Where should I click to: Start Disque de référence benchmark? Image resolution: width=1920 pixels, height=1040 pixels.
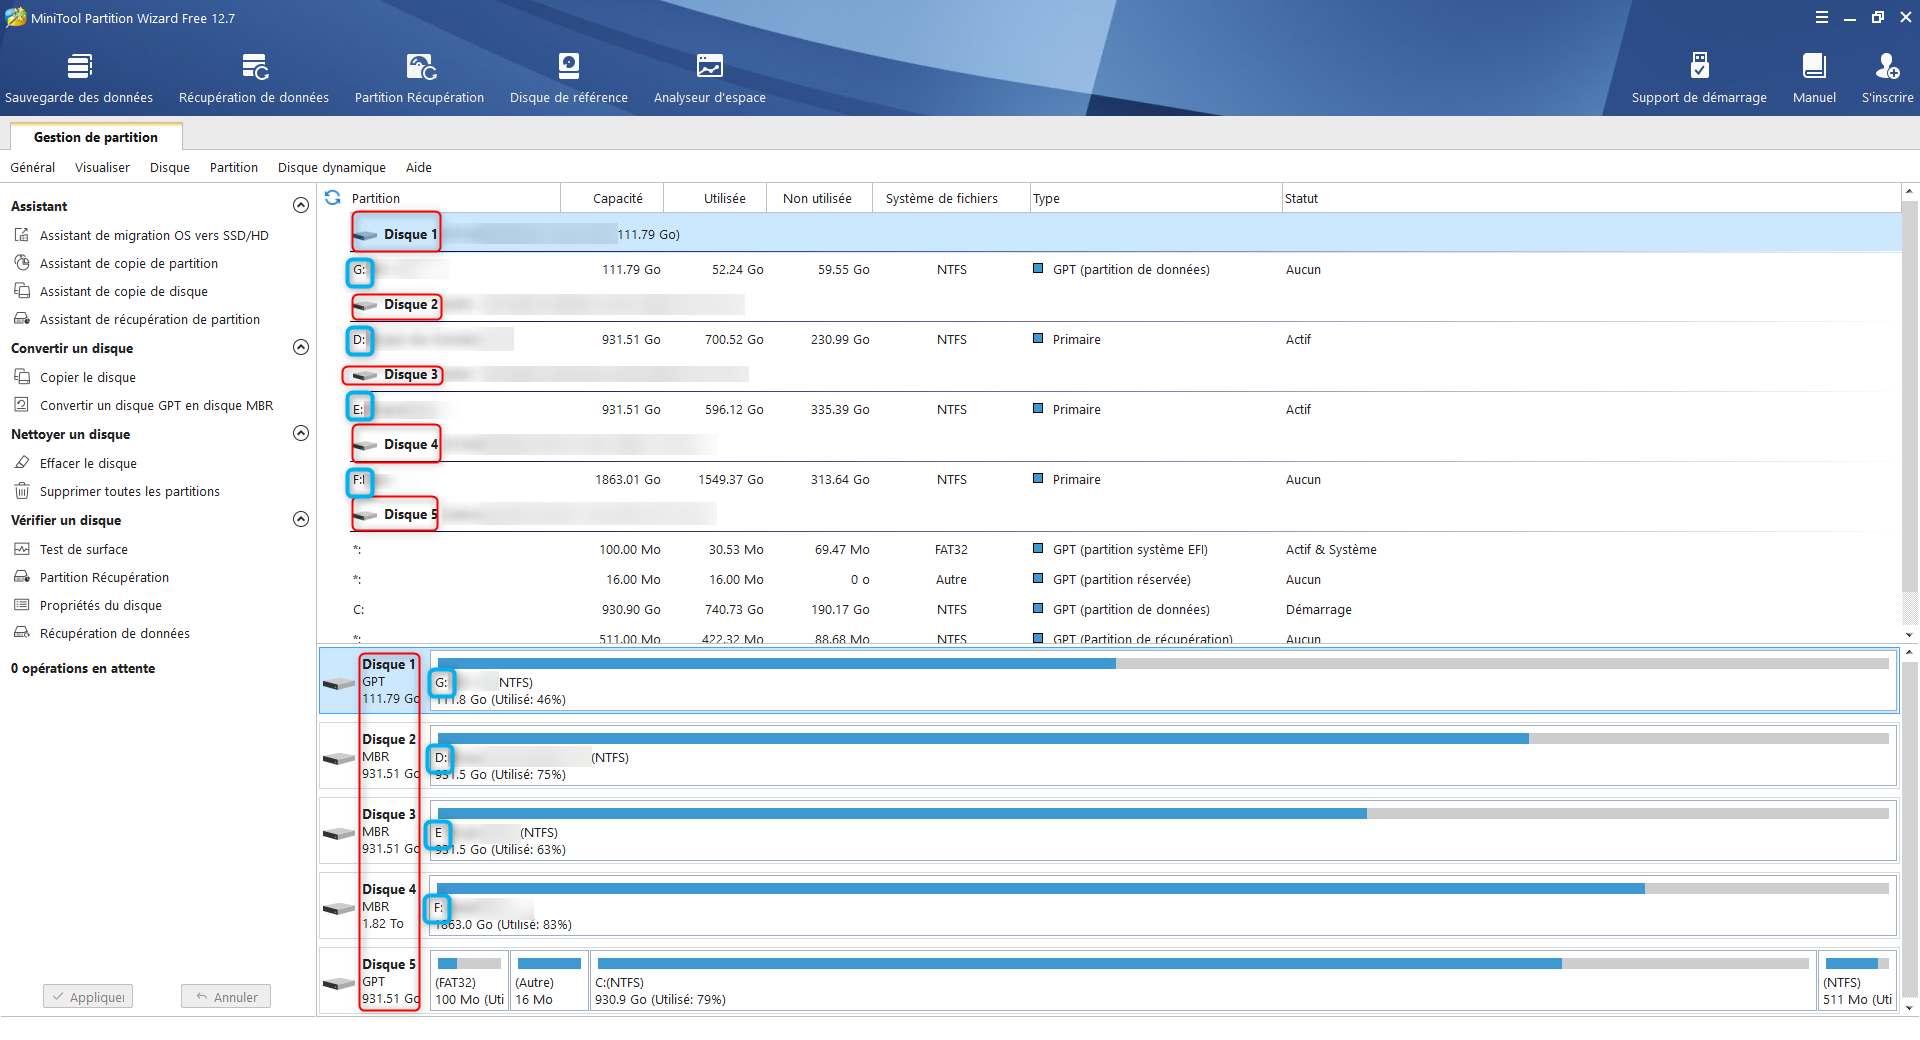tap(569, 78)
